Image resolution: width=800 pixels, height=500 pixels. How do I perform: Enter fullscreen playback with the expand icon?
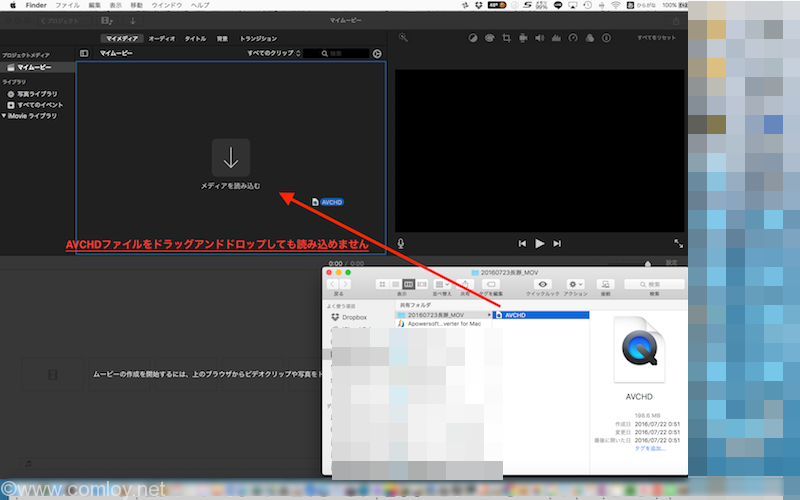pyautogui.click(x=679, y=244)
